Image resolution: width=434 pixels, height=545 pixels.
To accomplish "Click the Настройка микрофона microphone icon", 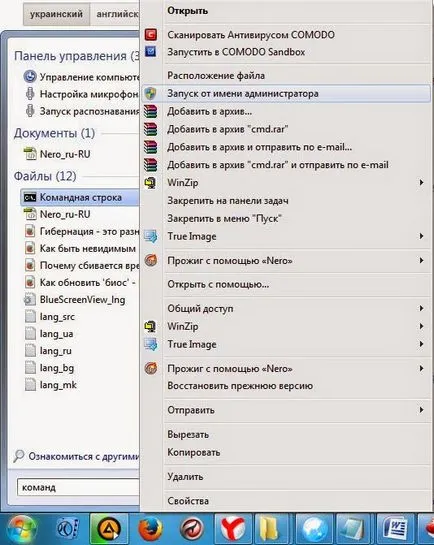I will pyautogui.click(x=30, y=94).
